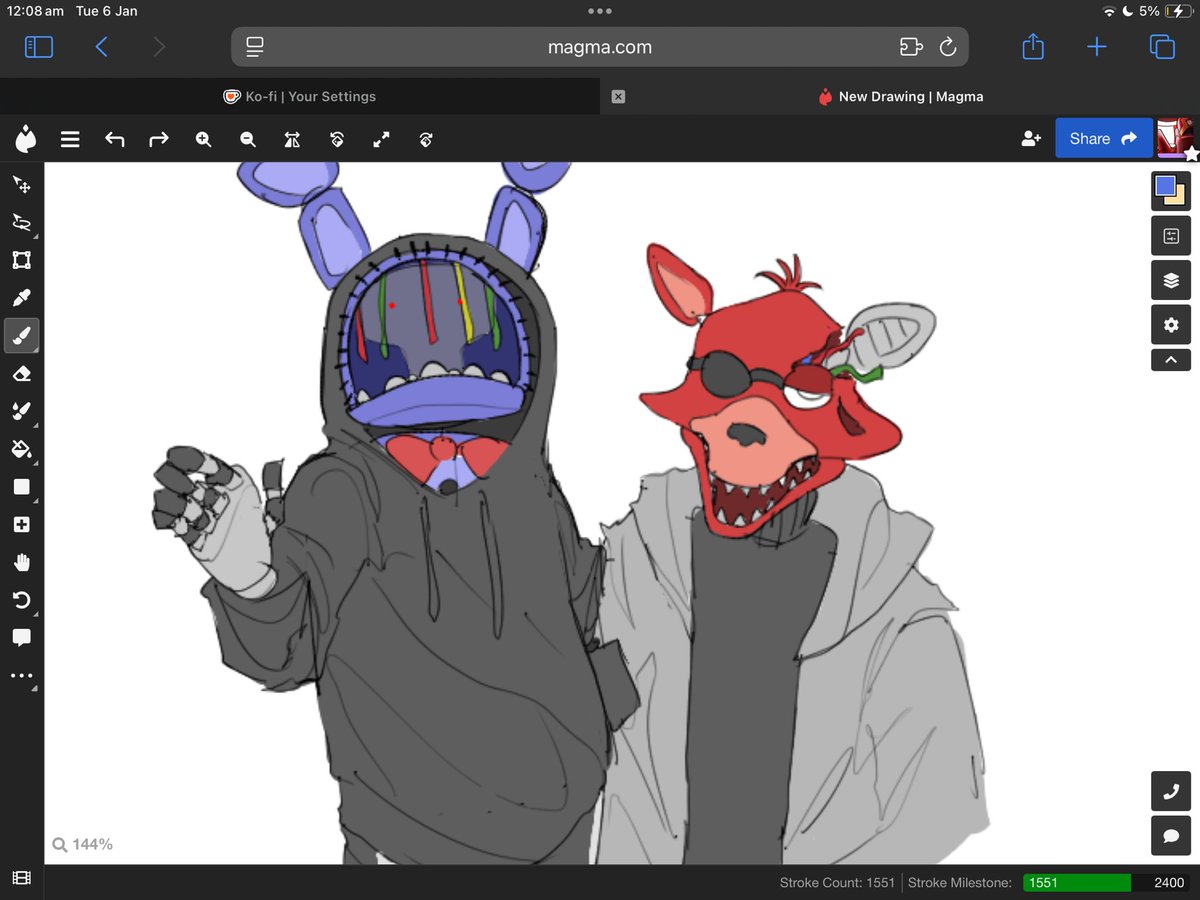Viewport: 1200px width, 900px height.
Task: Close the New Drawing Magma tab
Action: tap(618, 97)
